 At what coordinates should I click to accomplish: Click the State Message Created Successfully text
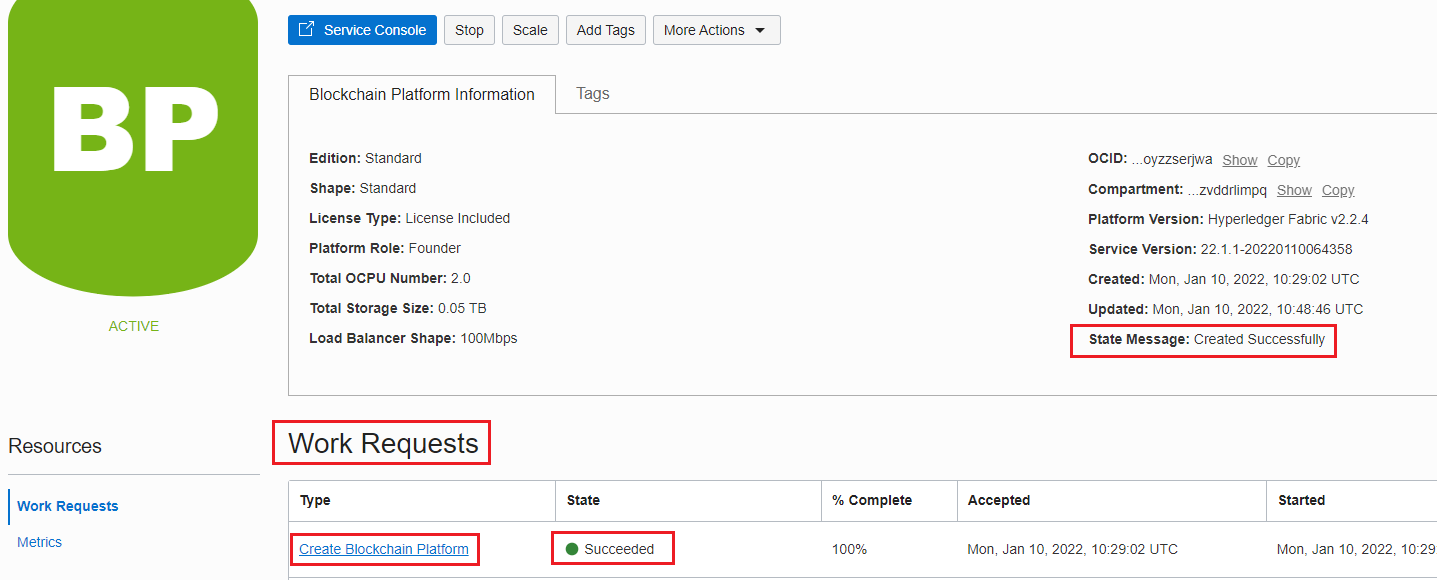1207,339
